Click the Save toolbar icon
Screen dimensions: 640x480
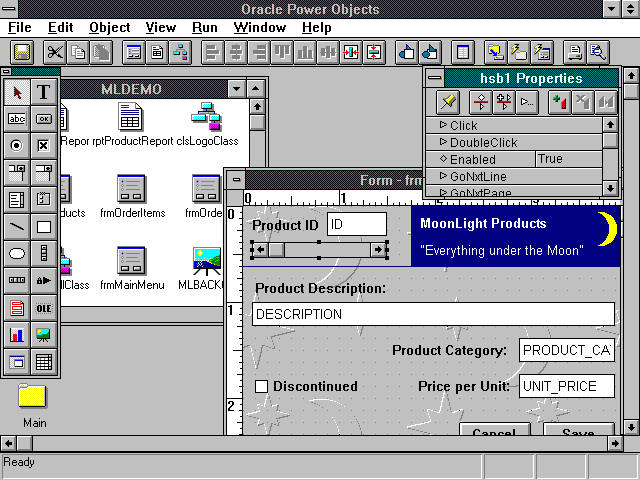pyautogui.click(x=21, y=51)
